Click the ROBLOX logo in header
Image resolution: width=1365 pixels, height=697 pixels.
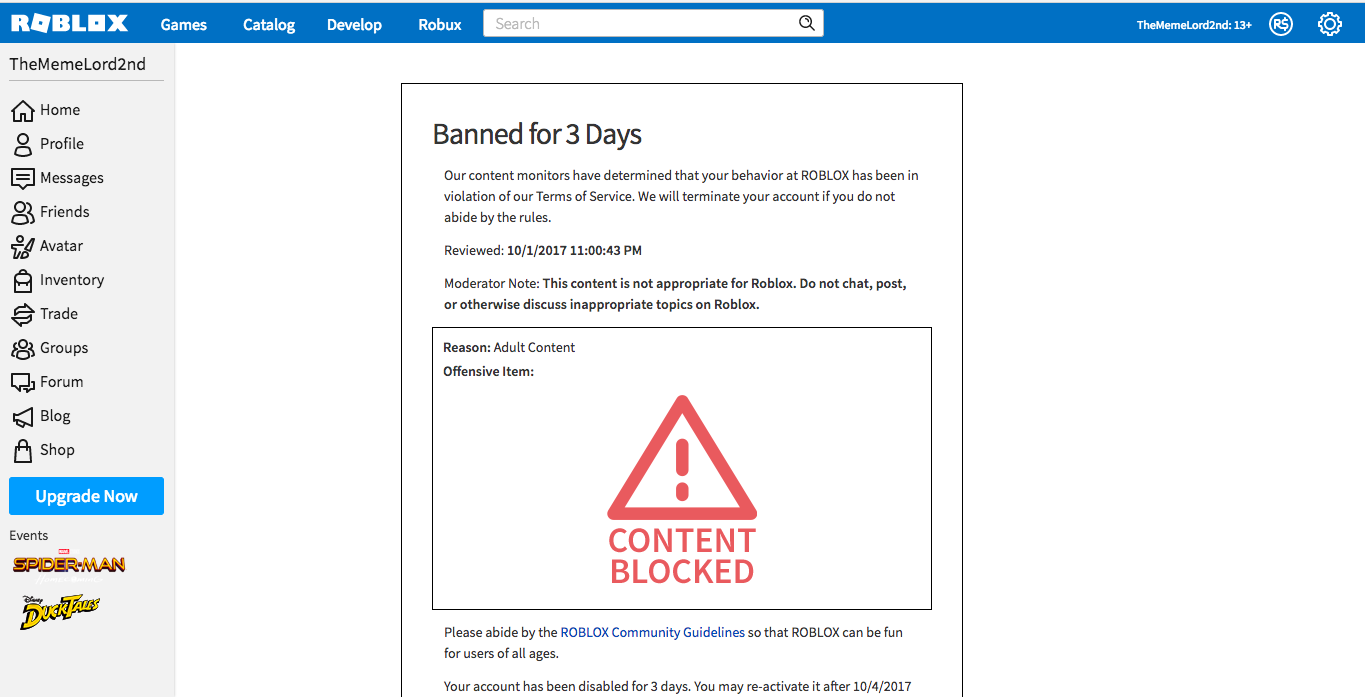click(70, 23)
